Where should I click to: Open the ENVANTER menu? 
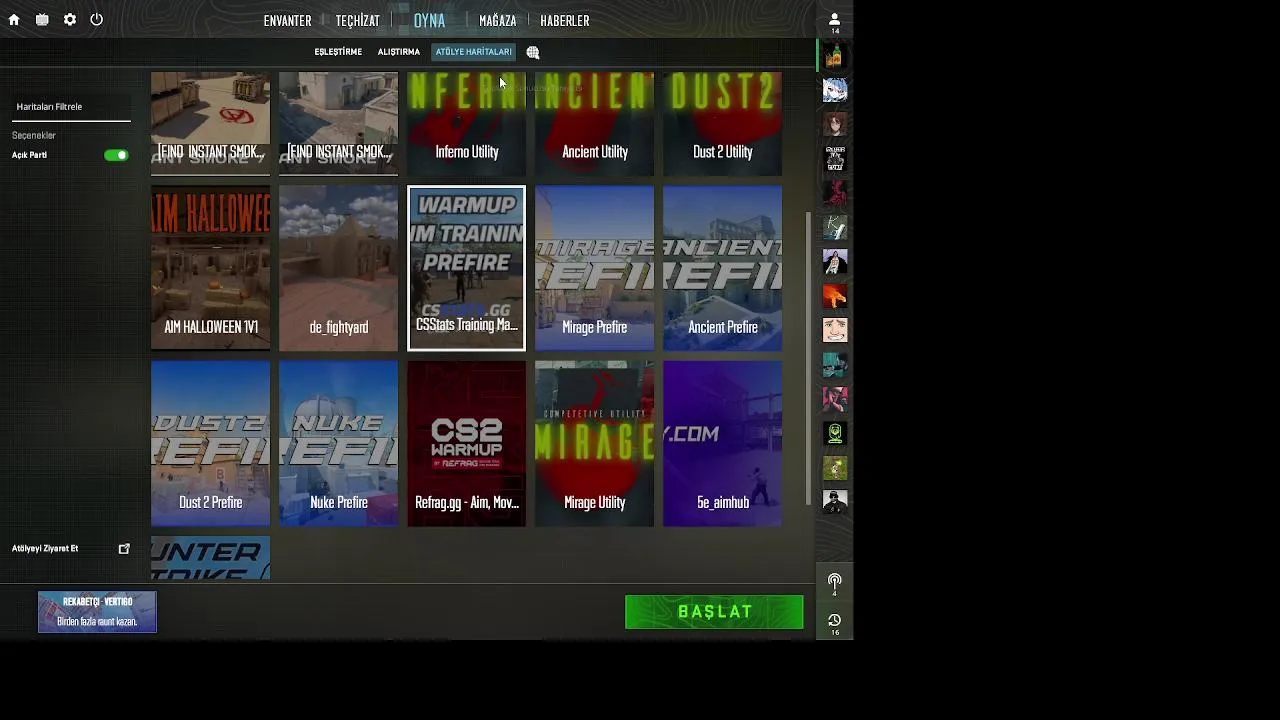tap(287, 21)
